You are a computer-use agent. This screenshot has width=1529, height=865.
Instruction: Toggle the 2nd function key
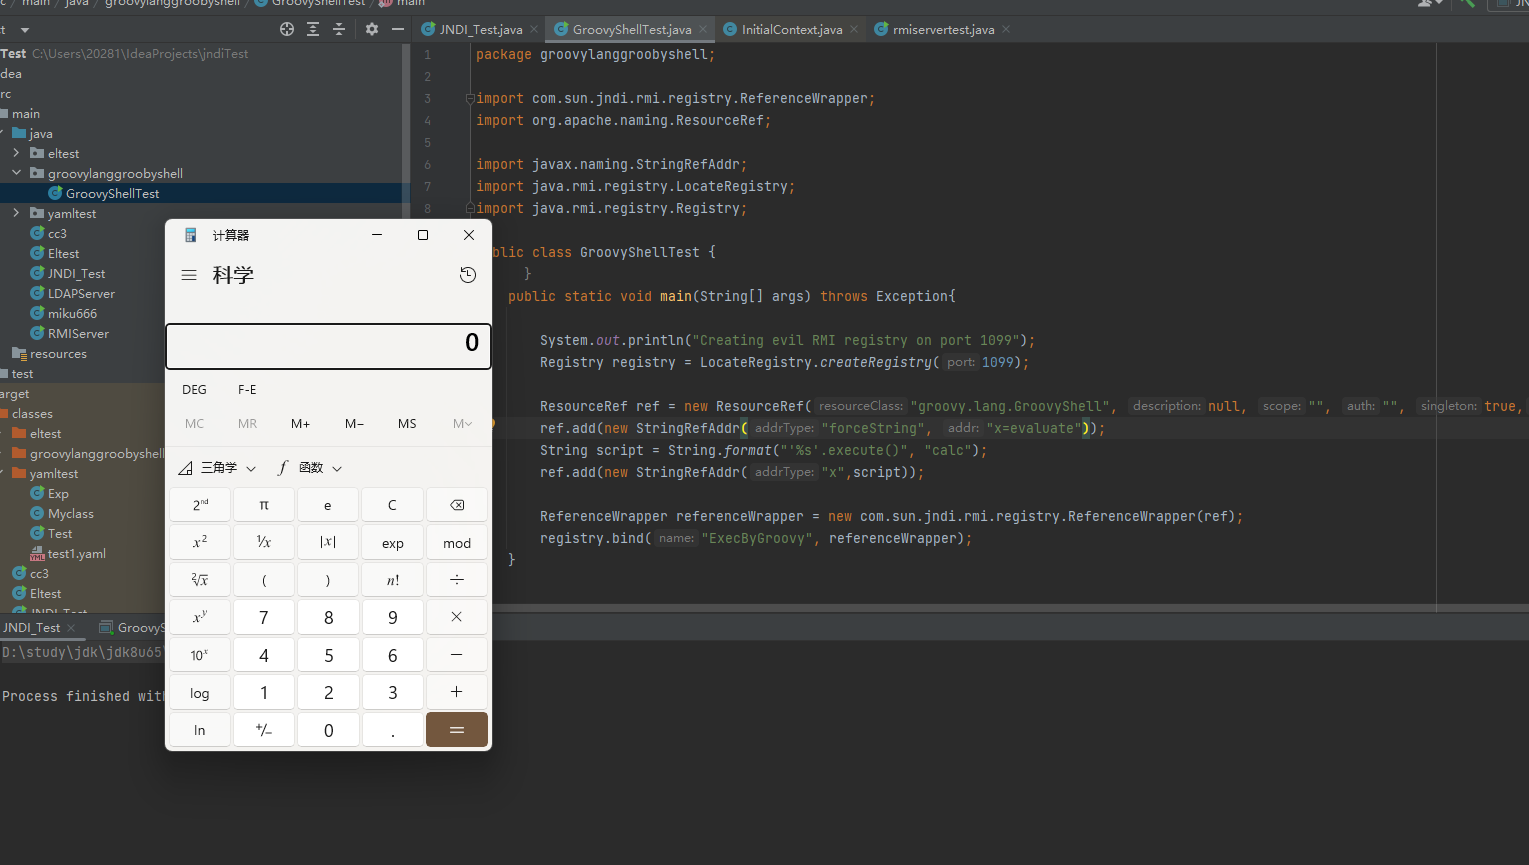(x=200, y=505)
